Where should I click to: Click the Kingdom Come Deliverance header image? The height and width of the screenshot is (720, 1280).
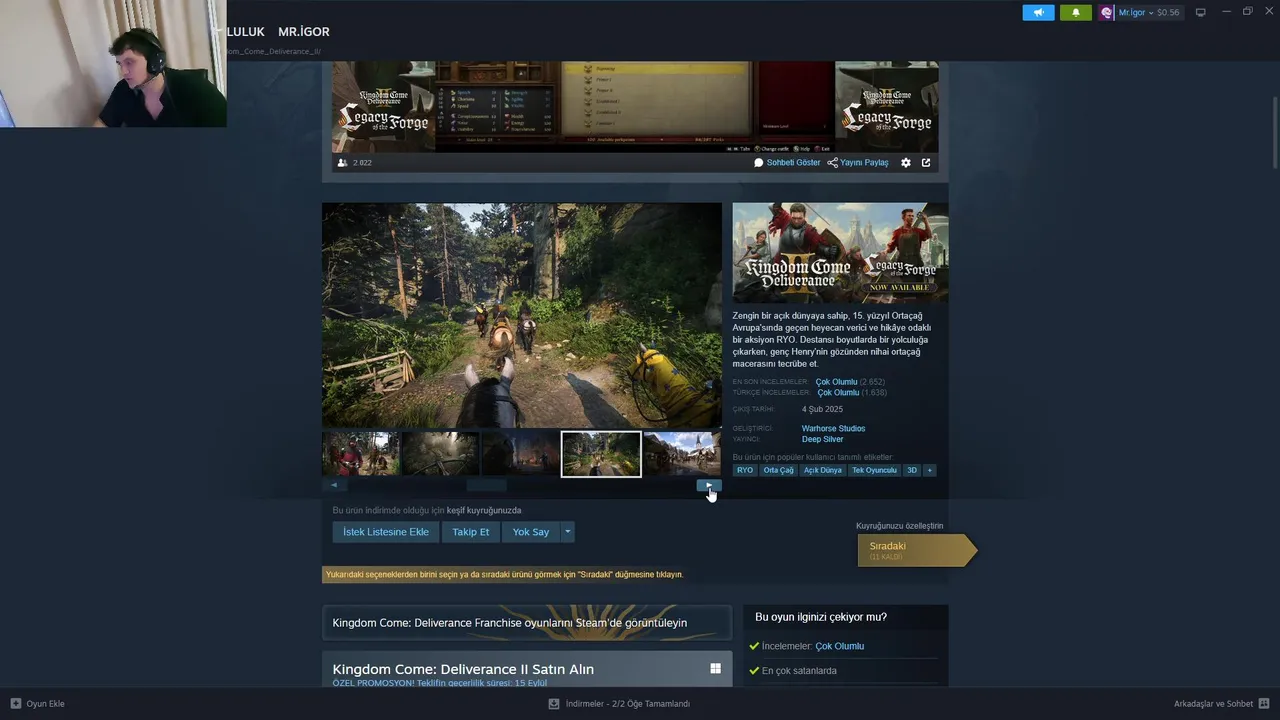click(x=840, y=253)
